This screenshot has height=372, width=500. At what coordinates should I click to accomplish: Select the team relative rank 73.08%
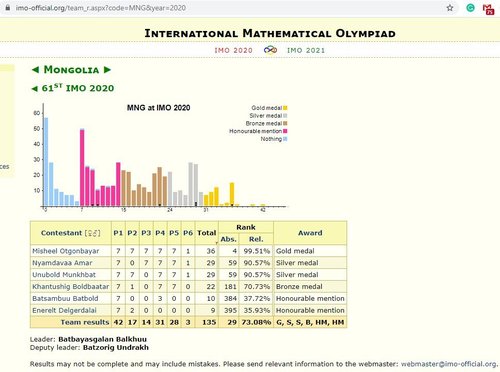click(x=256, y=322)
